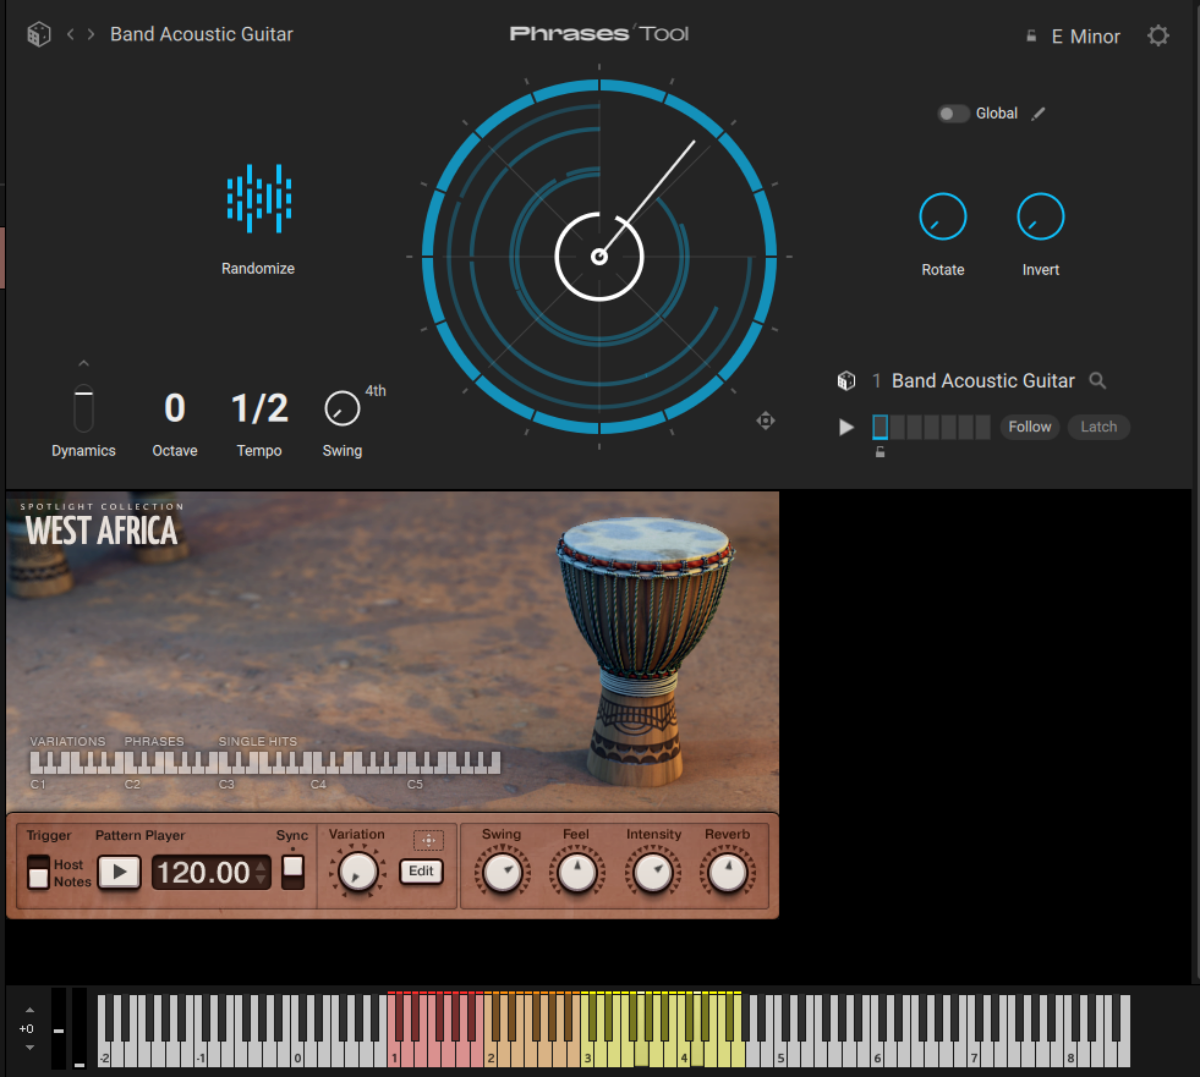The height and width of the screenshot is (1077, 1200).
Task: Expand the chevron above the Dynamics slider
Action: coord(84,363)
